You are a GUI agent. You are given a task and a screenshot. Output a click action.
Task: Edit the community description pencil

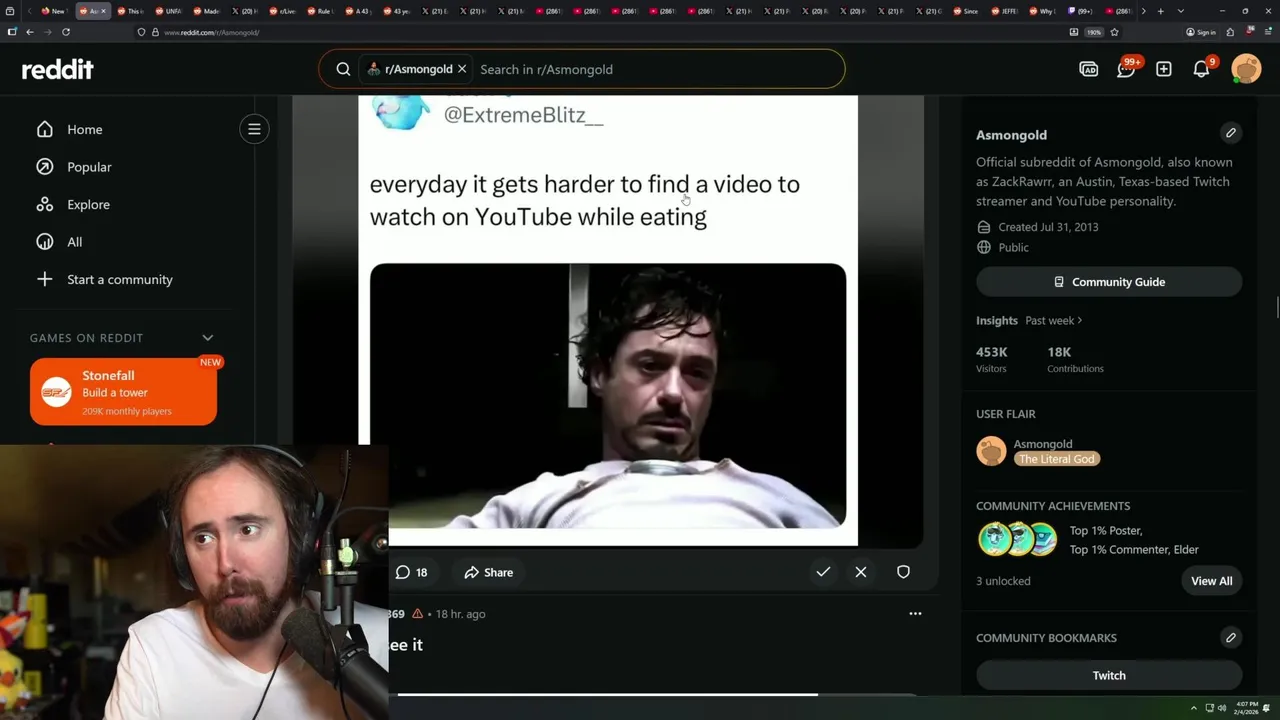tap(1231, 133)
